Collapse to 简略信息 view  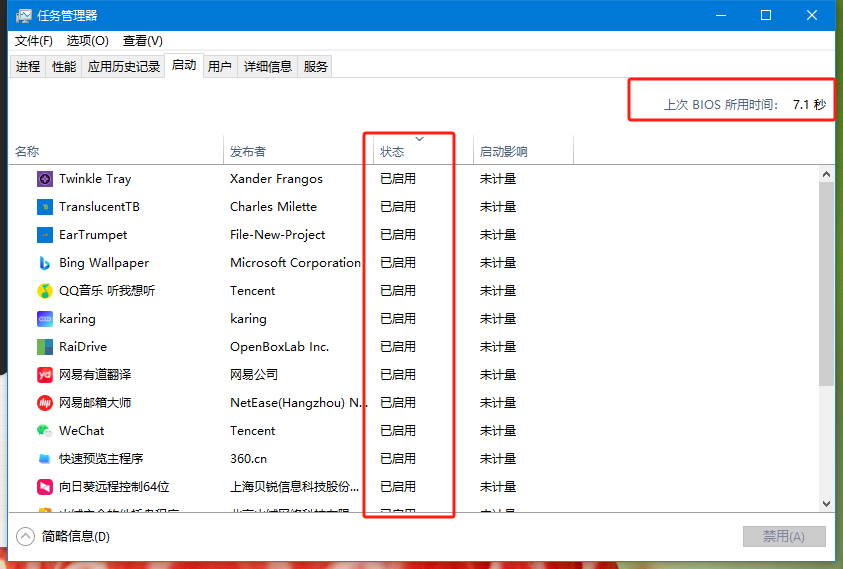click(x=63, y=536)
